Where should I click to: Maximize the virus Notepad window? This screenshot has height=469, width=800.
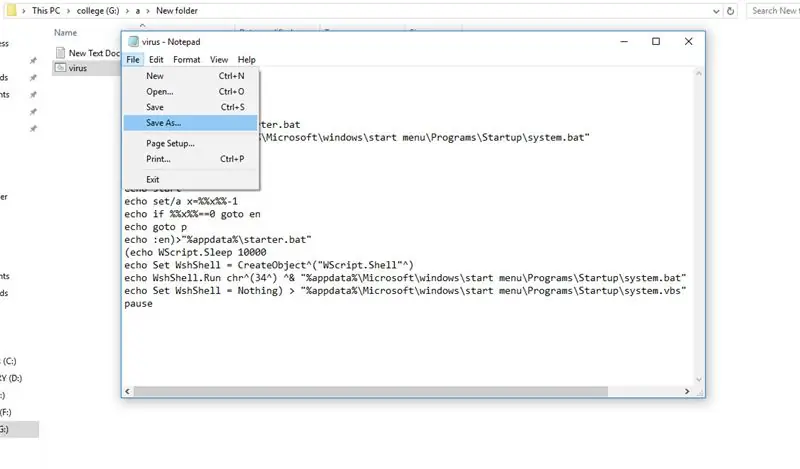(x=656, y=41)
